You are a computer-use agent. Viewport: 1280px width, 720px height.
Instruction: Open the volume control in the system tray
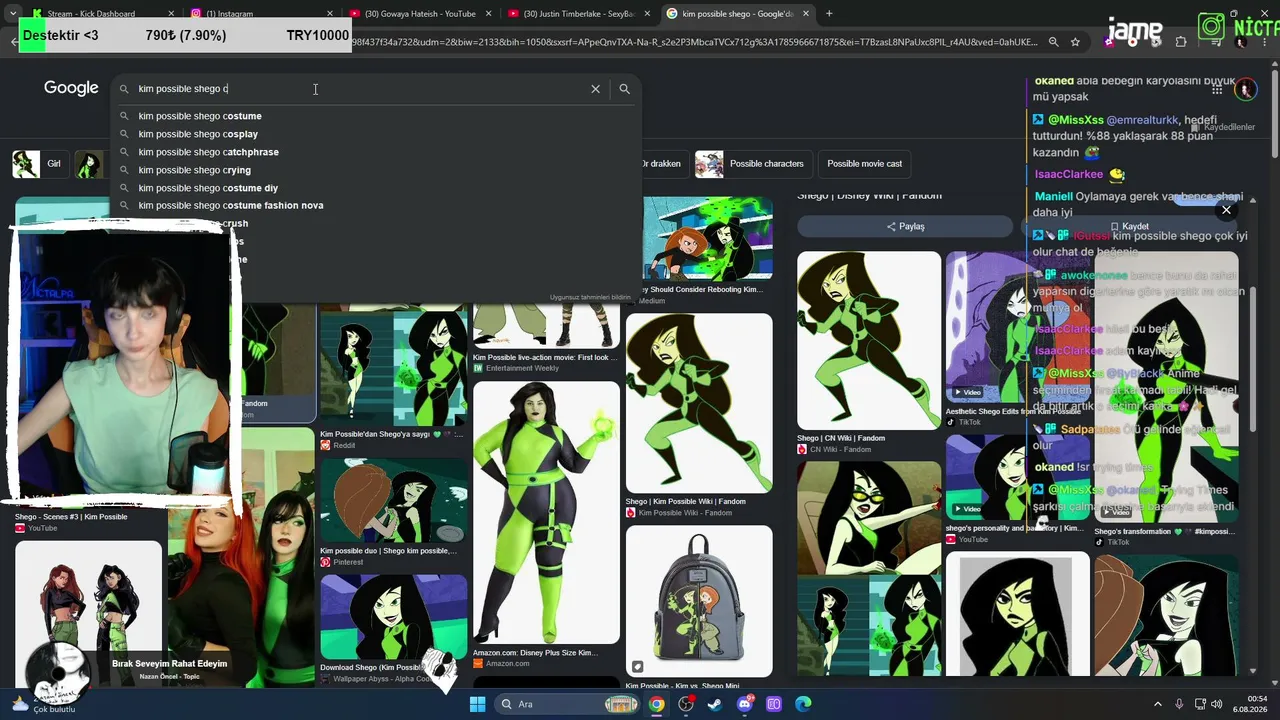pos(1219,704)
